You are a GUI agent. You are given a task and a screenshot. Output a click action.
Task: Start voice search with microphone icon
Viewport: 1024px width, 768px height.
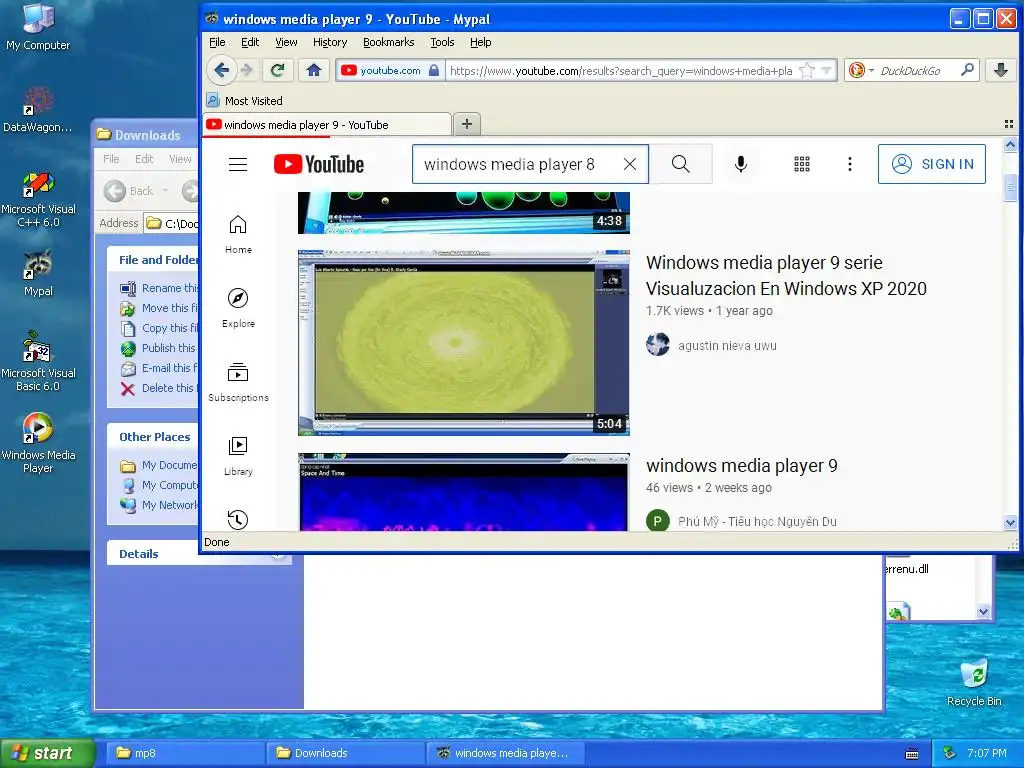(x=741, y=164)
